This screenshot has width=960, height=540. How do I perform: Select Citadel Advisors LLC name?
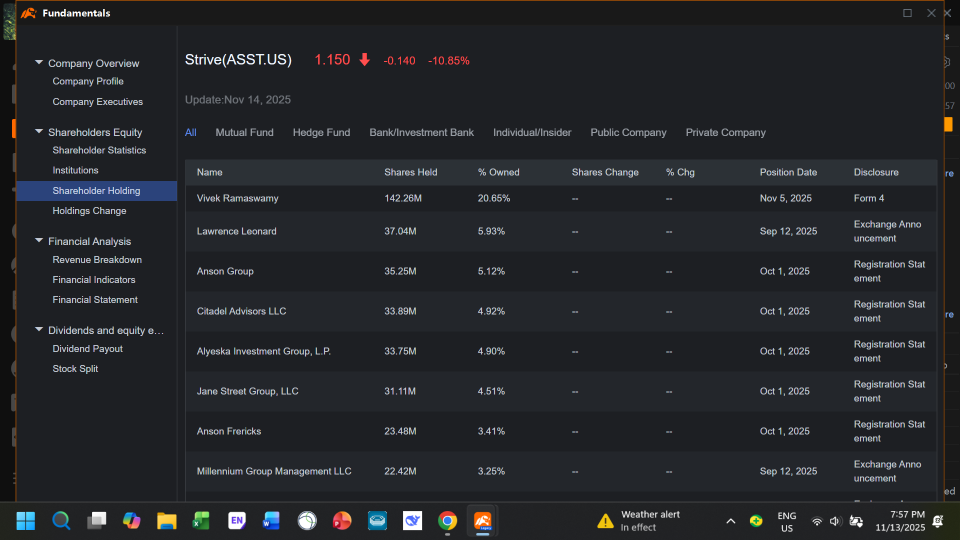coord(241,311)
